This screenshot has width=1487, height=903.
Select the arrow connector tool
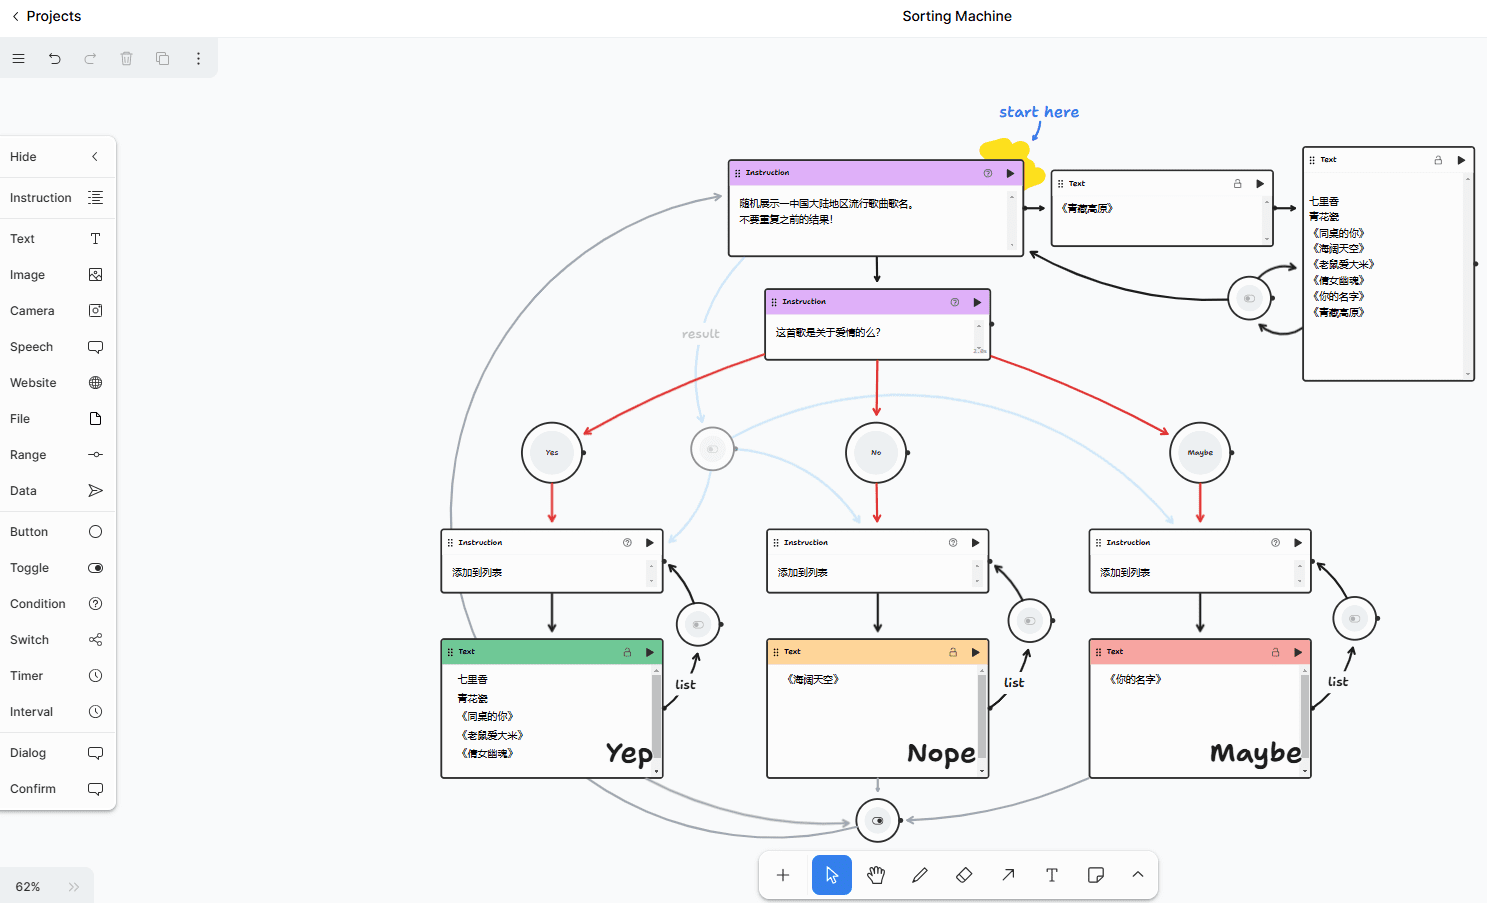click(1008, 875)
